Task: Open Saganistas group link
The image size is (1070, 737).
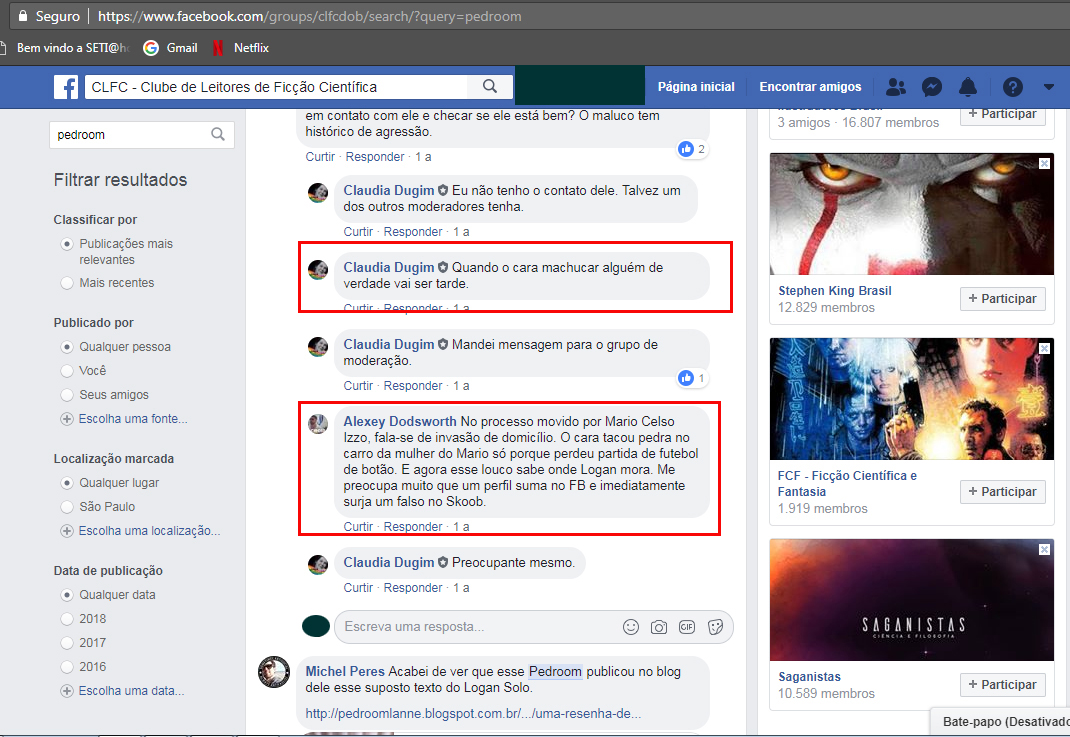Action: click(809, 676)
